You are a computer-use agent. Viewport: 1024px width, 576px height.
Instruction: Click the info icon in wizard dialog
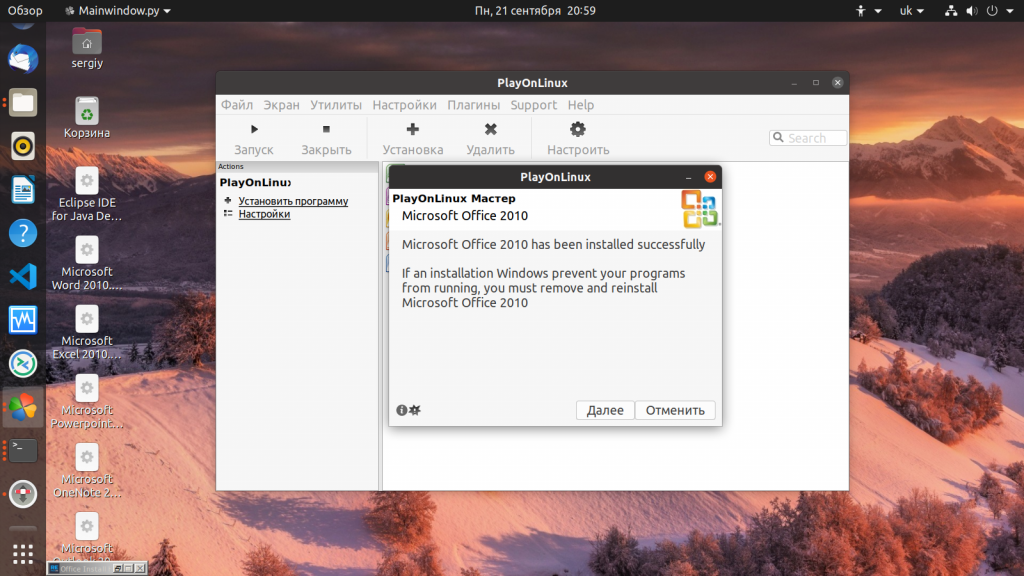point(402,410)
